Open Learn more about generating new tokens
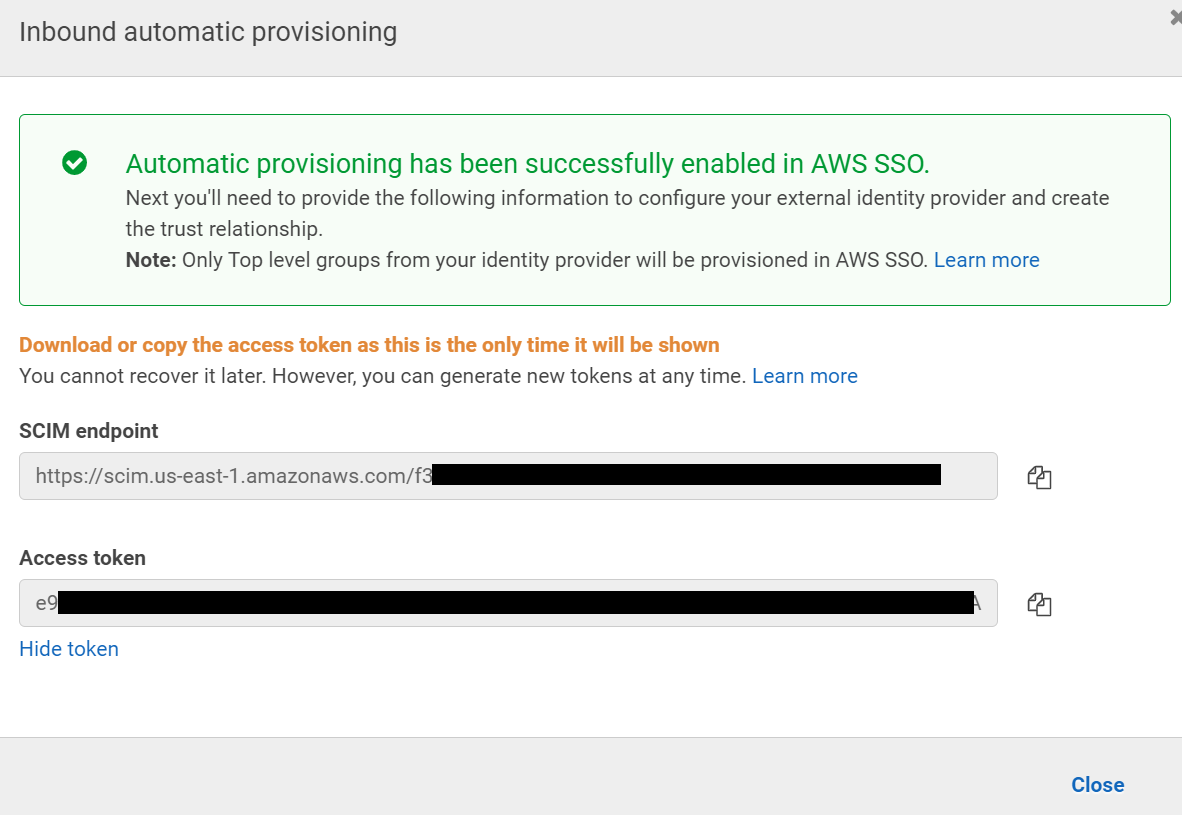This screenshot has width=1182, height=815. point(804,376)
